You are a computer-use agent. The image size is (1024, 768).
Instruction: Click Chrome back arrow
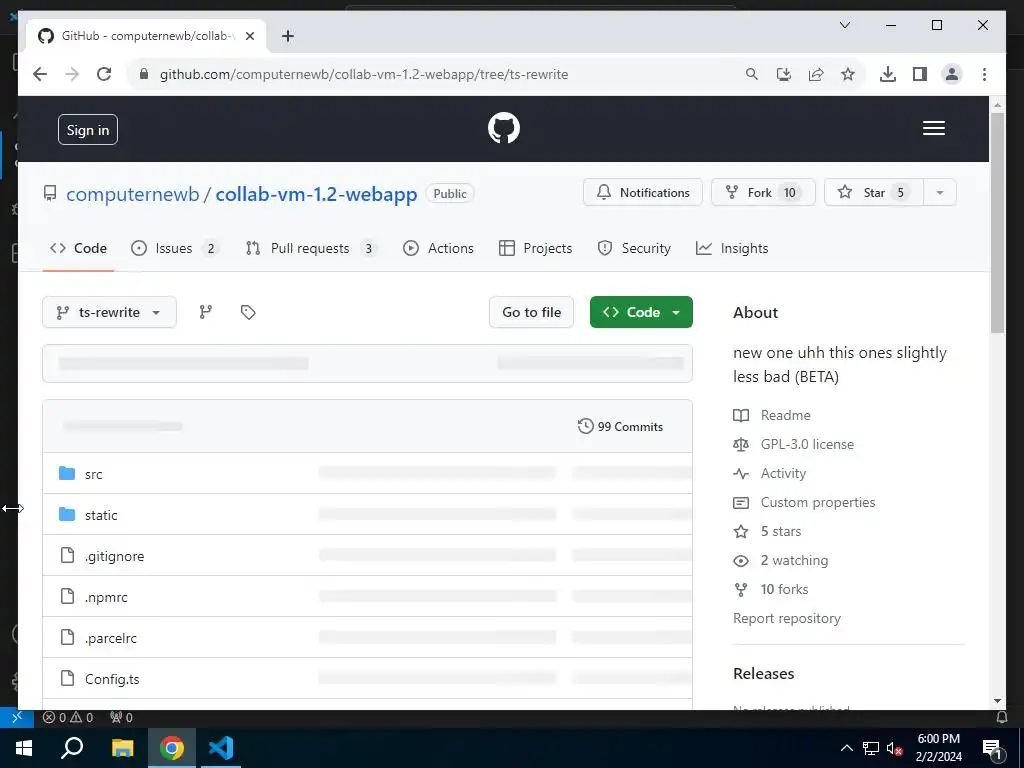pos(40,74)
